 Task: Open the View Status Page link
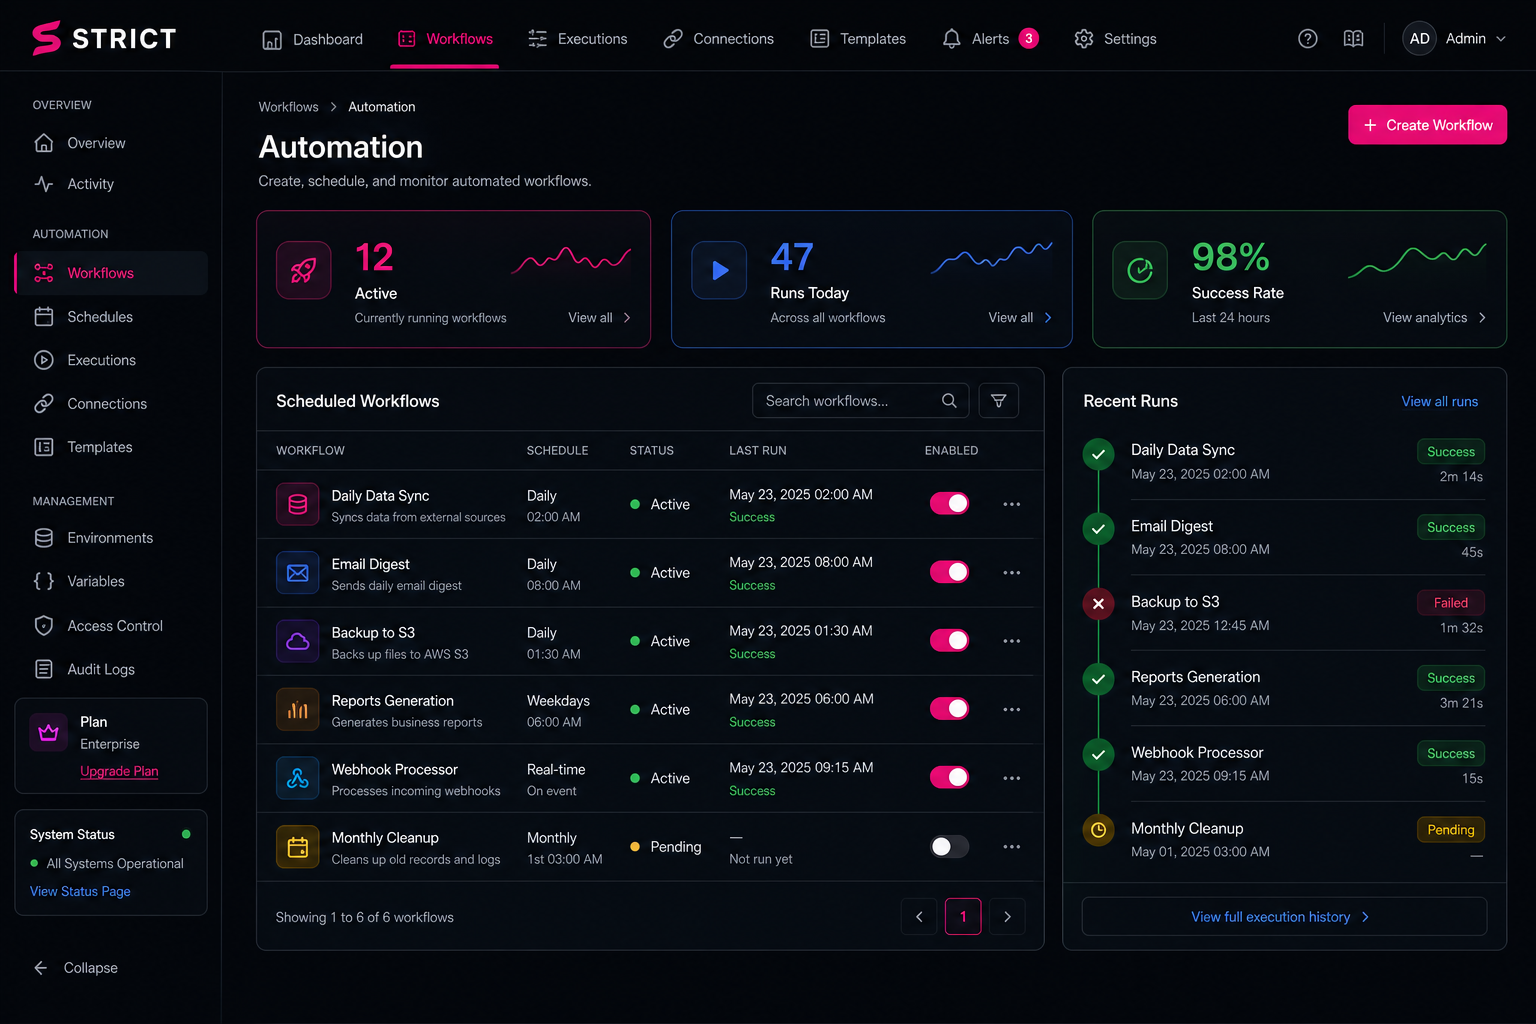(x=80, y=891)
